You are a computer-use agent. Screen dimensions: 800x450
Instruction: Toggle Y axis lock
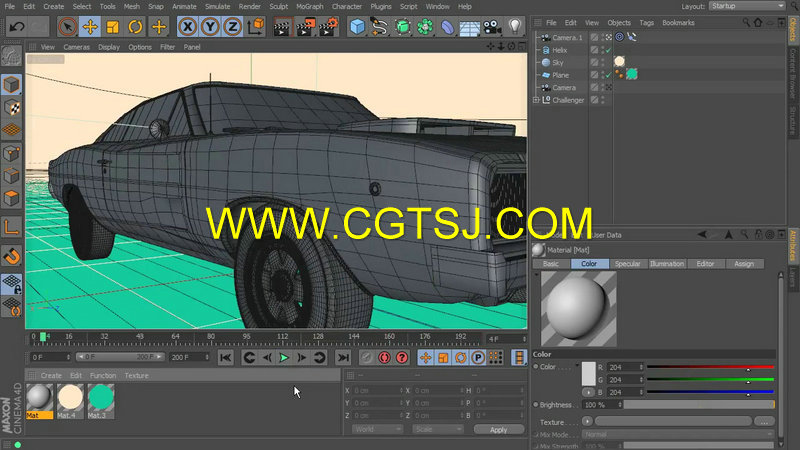pos(210,27)
